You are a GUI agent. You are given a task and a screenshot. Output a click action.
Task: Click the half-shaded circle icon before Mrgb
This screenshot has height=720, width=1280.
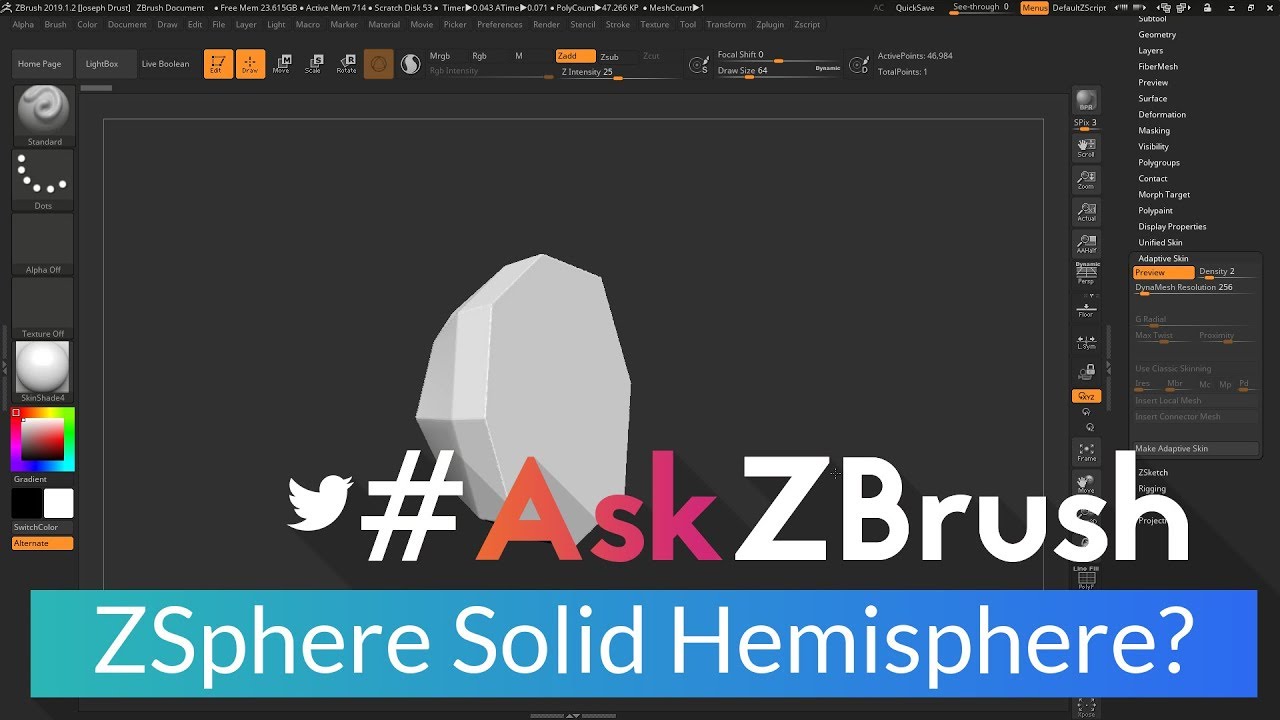410,64
